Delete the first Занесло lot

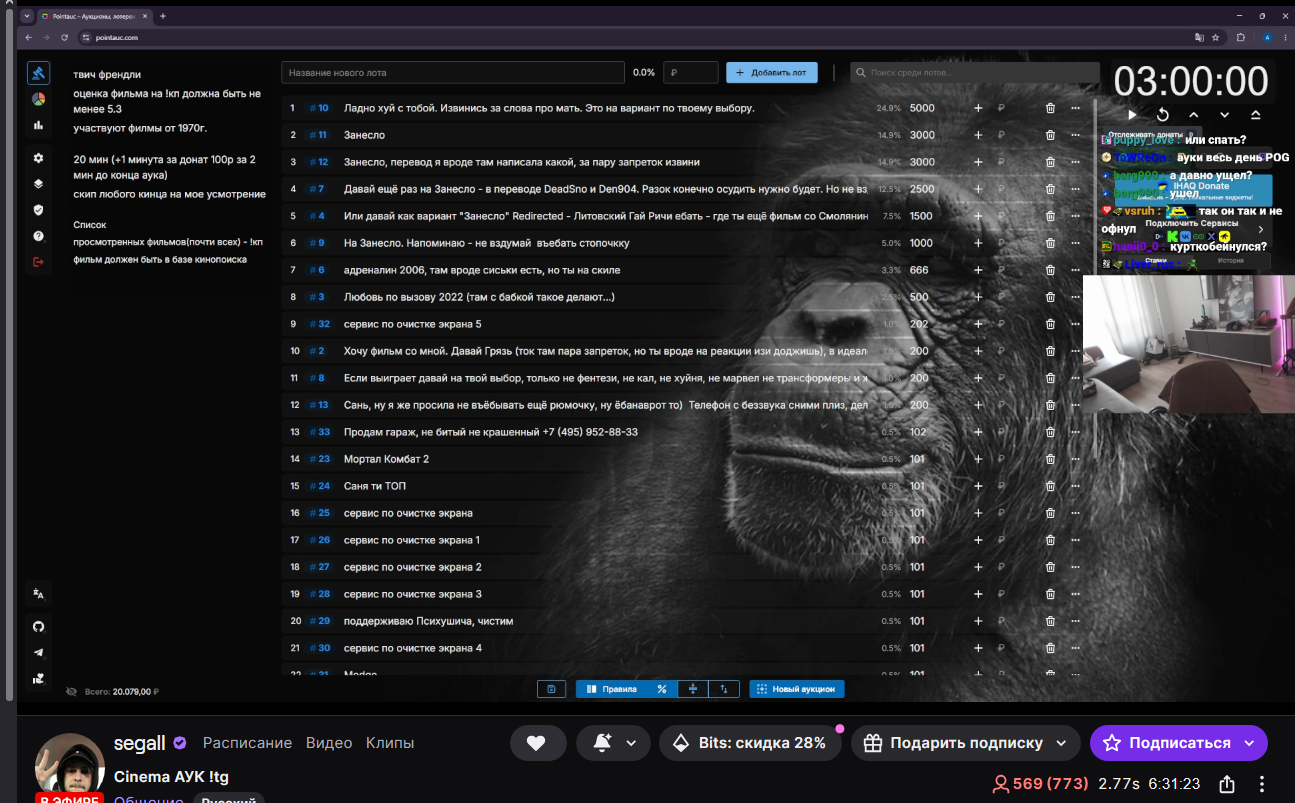point(1050,135)
